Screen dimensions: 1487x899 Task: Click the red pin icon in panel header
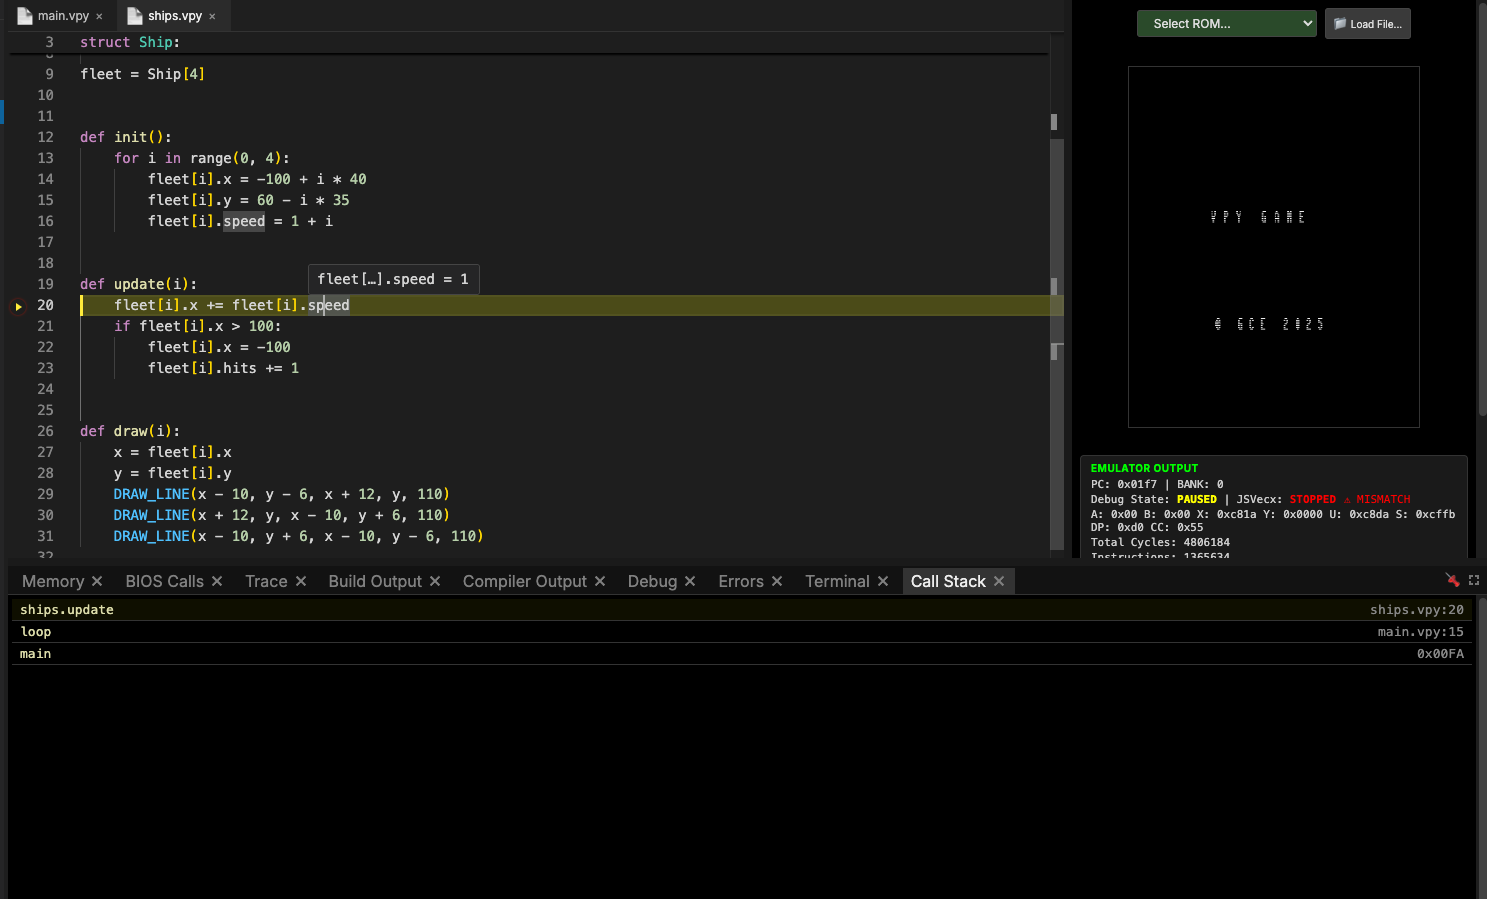pyautogui.click(x=1452, y=580)
